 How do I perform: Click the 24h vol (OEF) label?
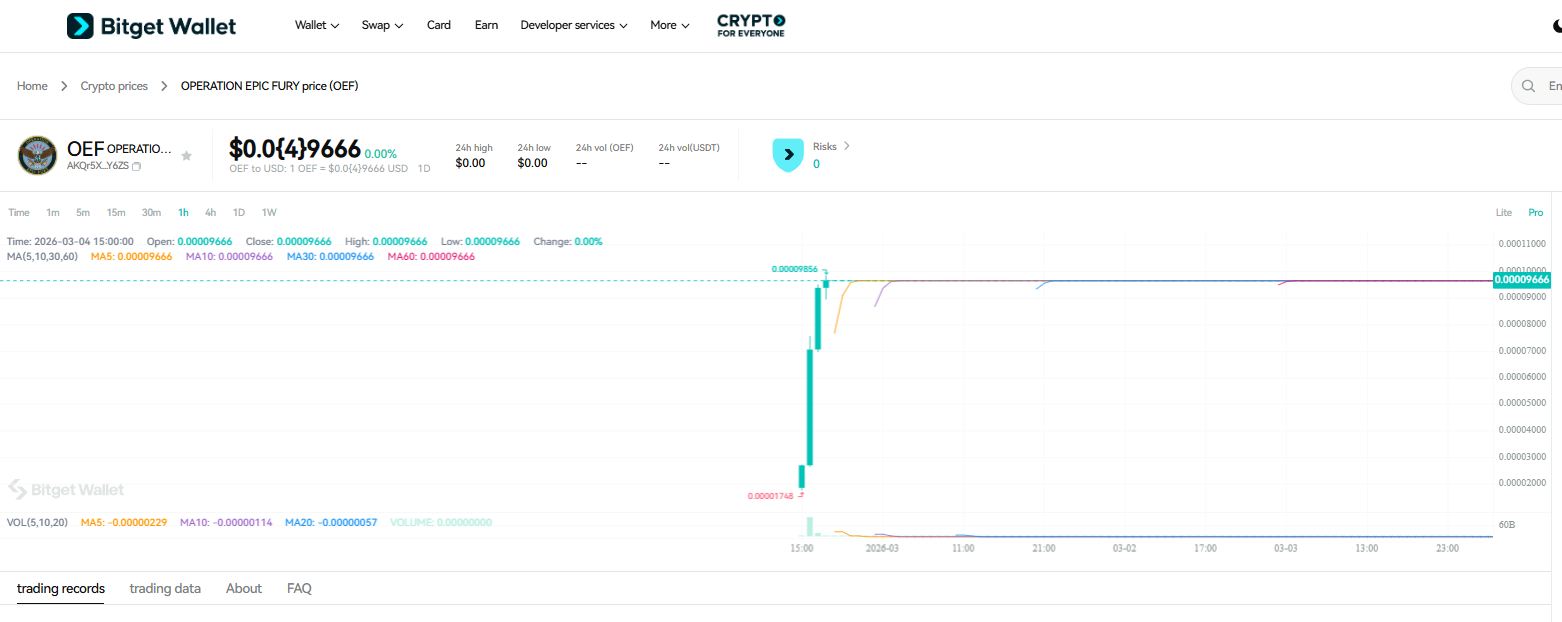click(604, 148)
